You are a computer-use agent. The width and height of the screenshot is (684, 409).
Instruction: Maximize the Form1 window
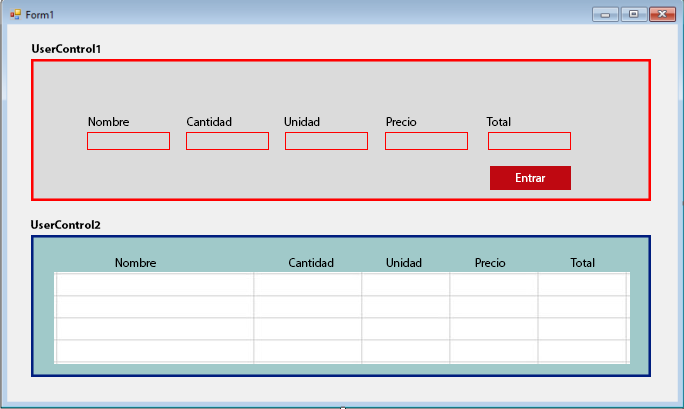[x=634, y=14]
